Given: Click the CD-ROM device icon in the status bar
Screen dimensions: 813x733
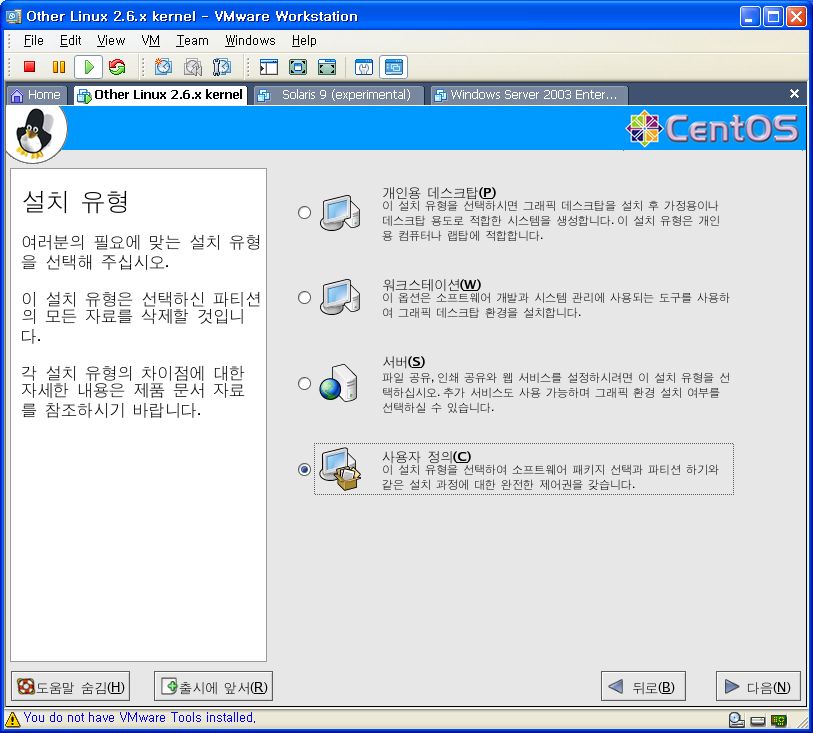Looking at the screenshot, I should 736,719.
